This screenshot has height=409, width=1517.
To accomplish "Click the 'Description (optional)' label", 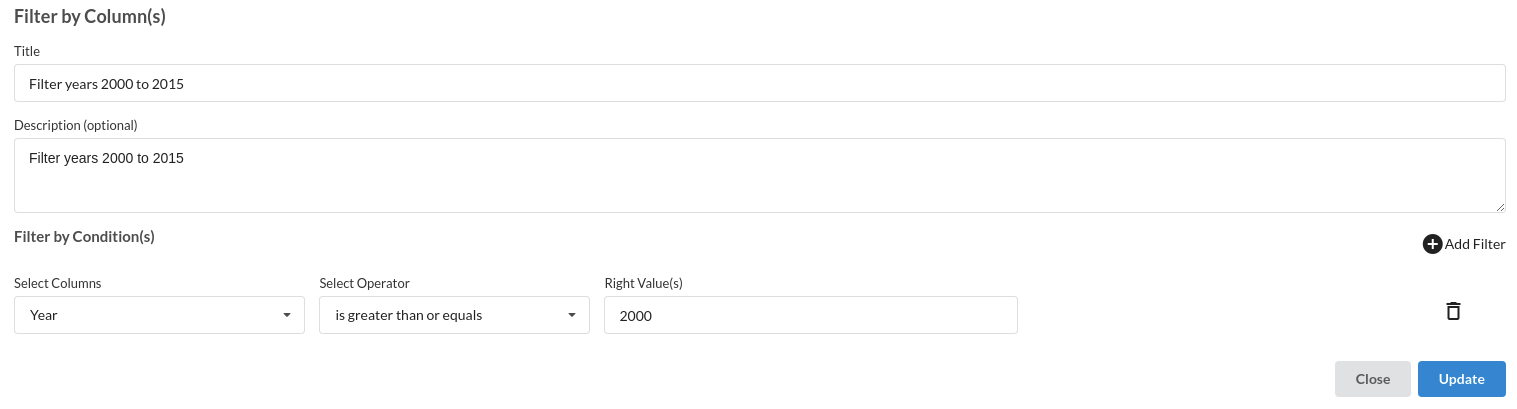I will (x=76, y=125).
